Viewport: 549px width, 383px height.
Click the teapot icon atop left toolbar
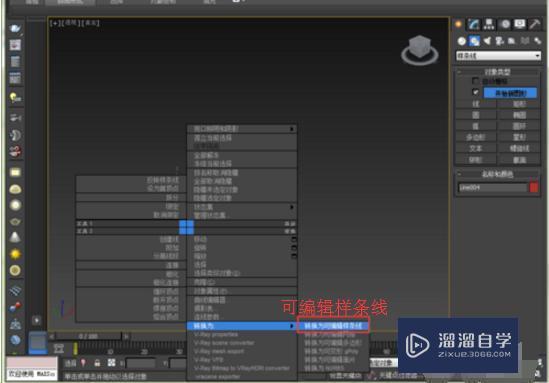pos(15,28)
